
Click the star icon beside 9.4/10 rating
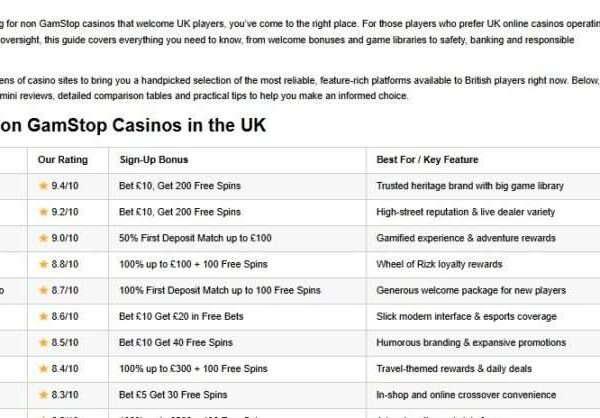click(x=43, y=186)
